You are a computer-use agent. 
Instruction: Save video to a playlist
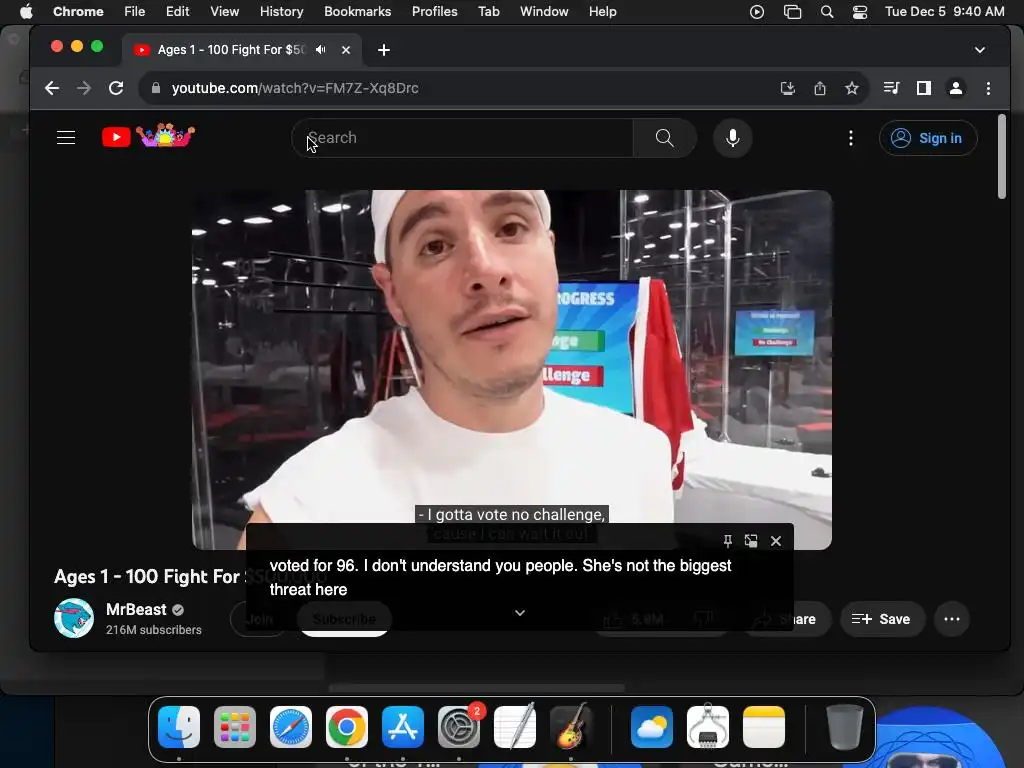pyautogui.click(x=881, y=619)
